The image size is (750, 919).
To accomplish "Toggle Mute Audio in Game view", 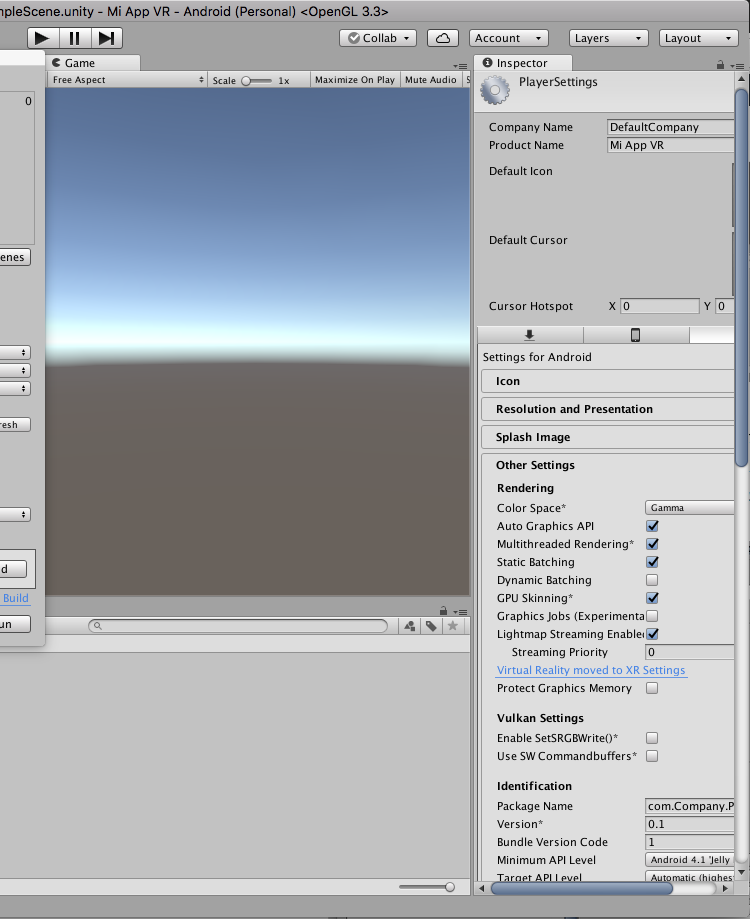I will (431, 80).
